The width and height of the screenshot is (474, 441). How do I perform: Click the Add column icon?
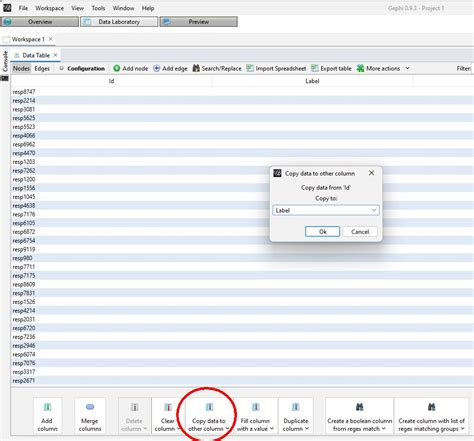point(47,407)
